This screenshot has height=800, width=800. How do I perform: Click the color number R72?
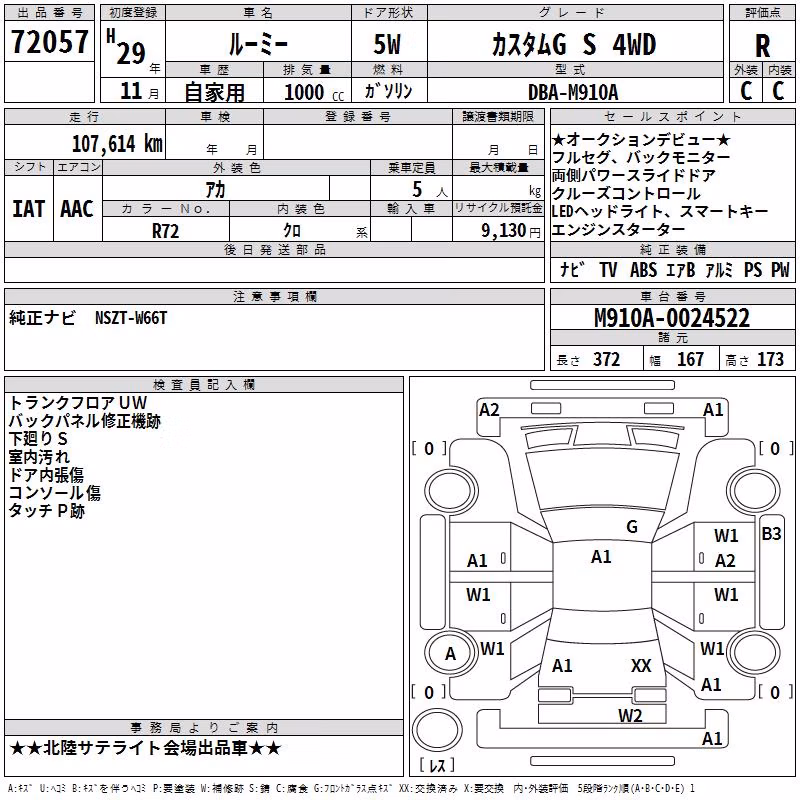click(x=165, y=231)
